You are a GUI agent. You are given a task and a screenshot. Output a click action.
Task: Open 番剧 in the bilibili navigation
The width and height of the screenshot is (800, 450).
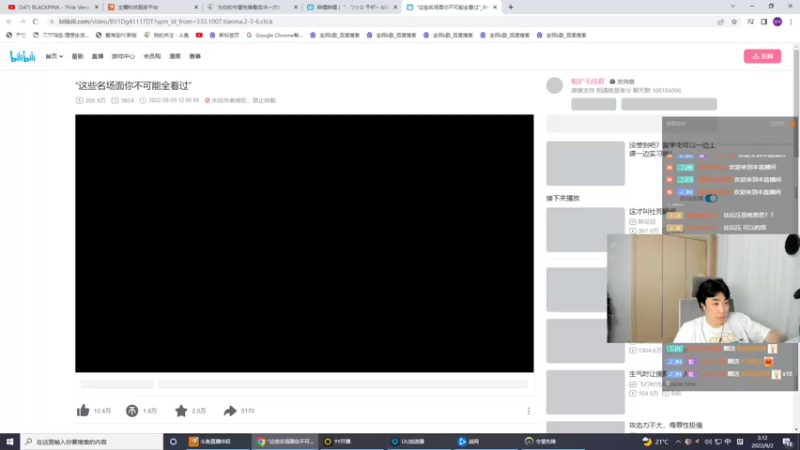tap(78, 56)
